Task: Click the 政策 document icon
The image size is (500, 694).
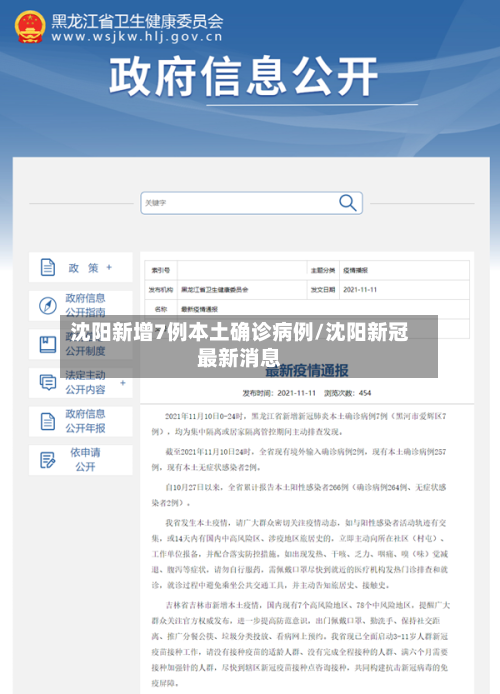Action: coord(48,267)
